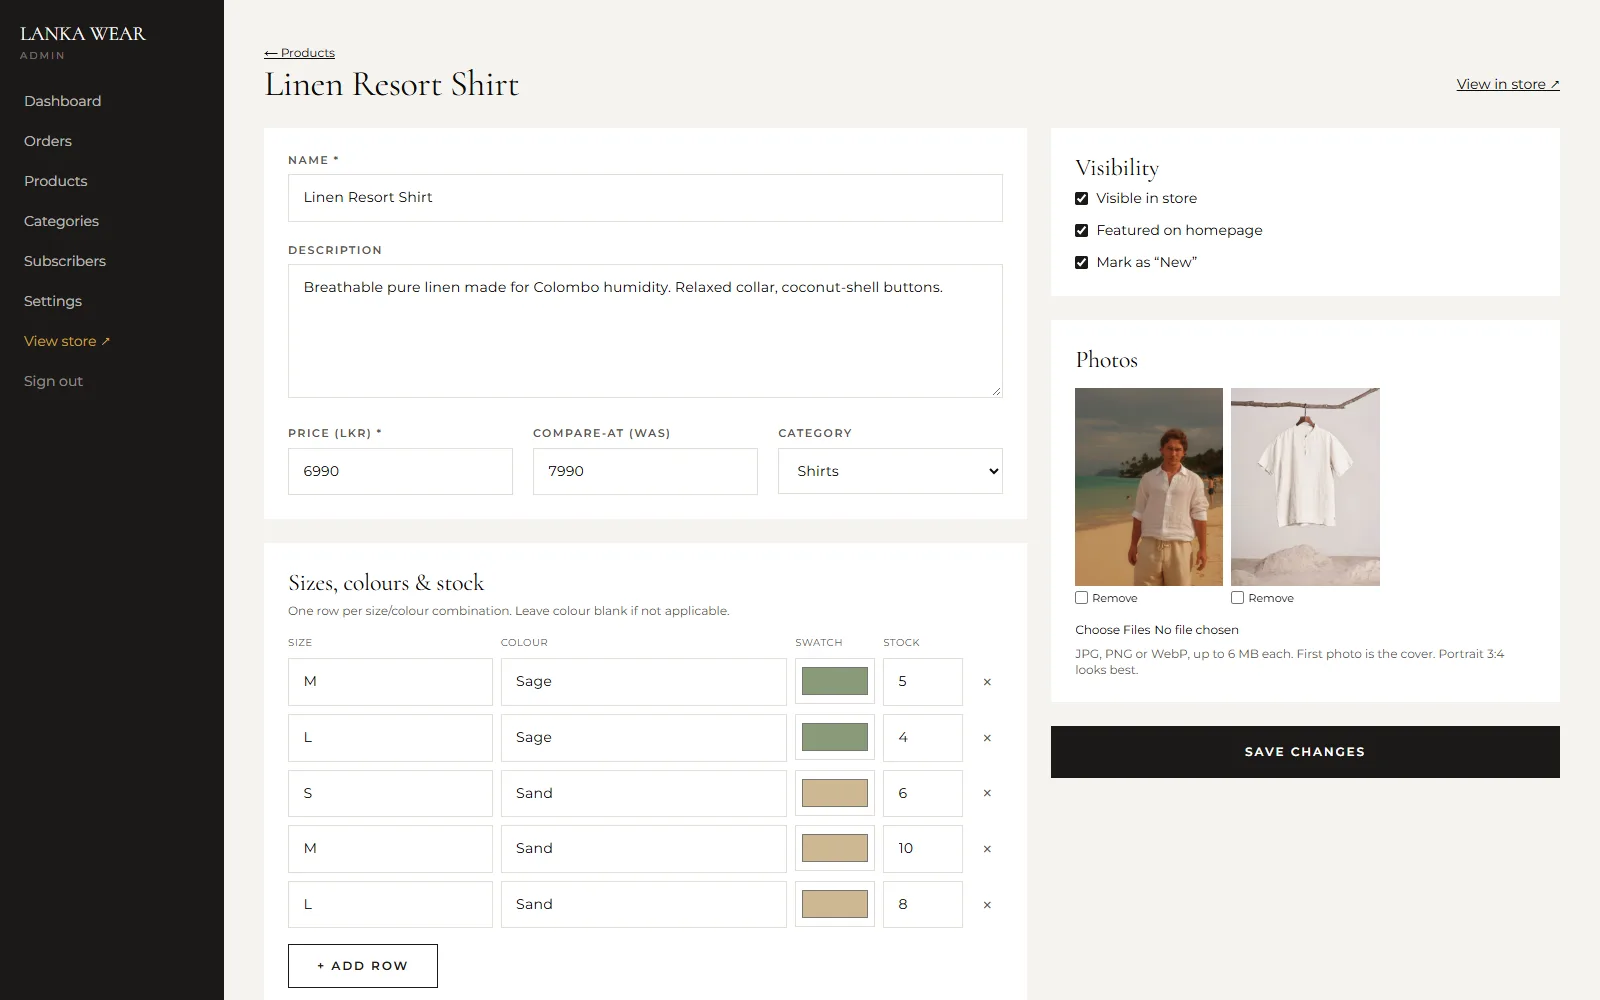Viewport: 1600px width, 1000px height.
Task: Open Dashboard in the sidebar
Action: coord(62,101)
